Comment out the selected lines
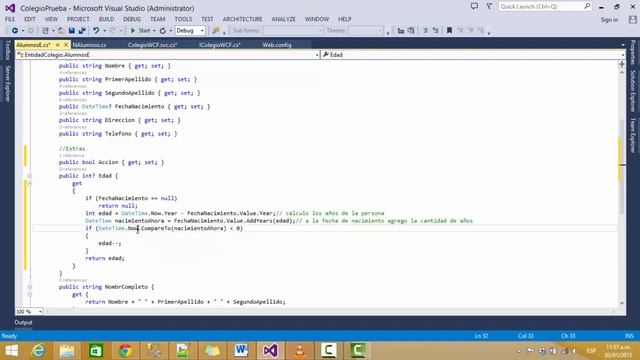Screen dimensions: 640x360 click(425, 31)
